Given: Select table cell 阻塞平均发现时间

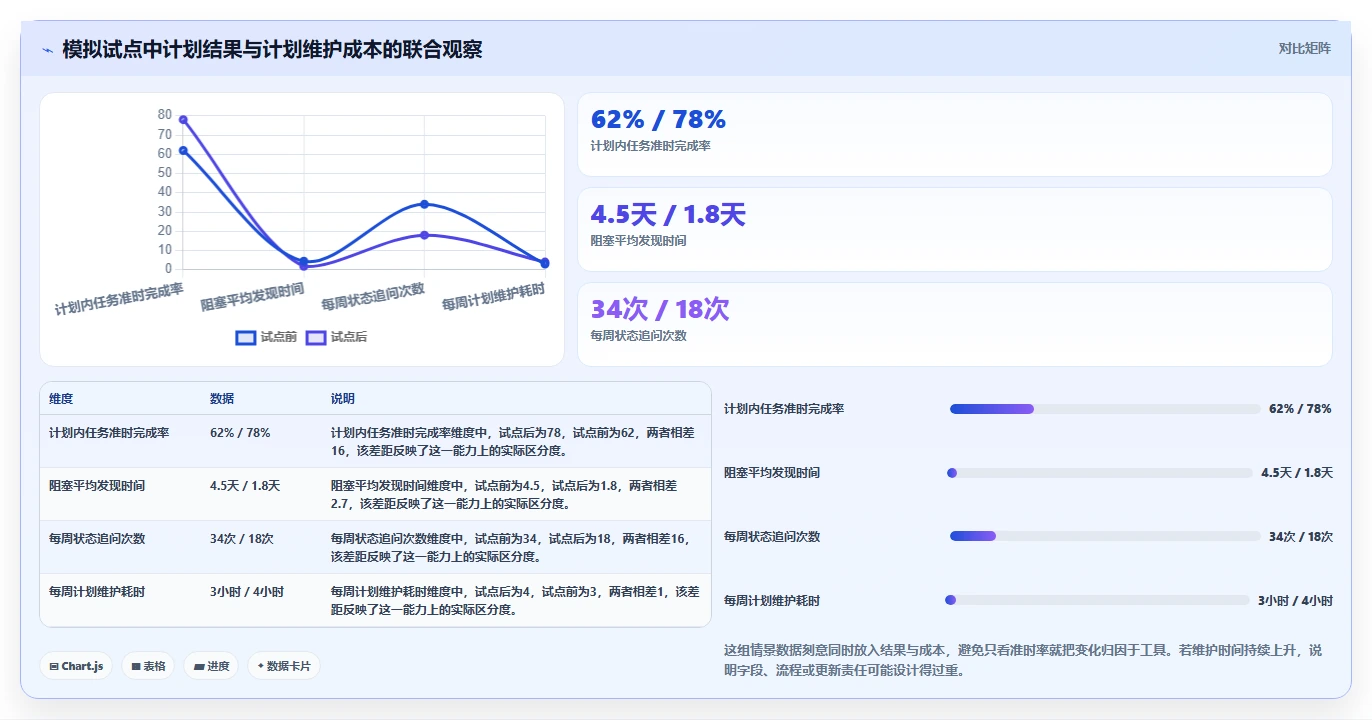Looking at the screenshot, I should (97, 486).
